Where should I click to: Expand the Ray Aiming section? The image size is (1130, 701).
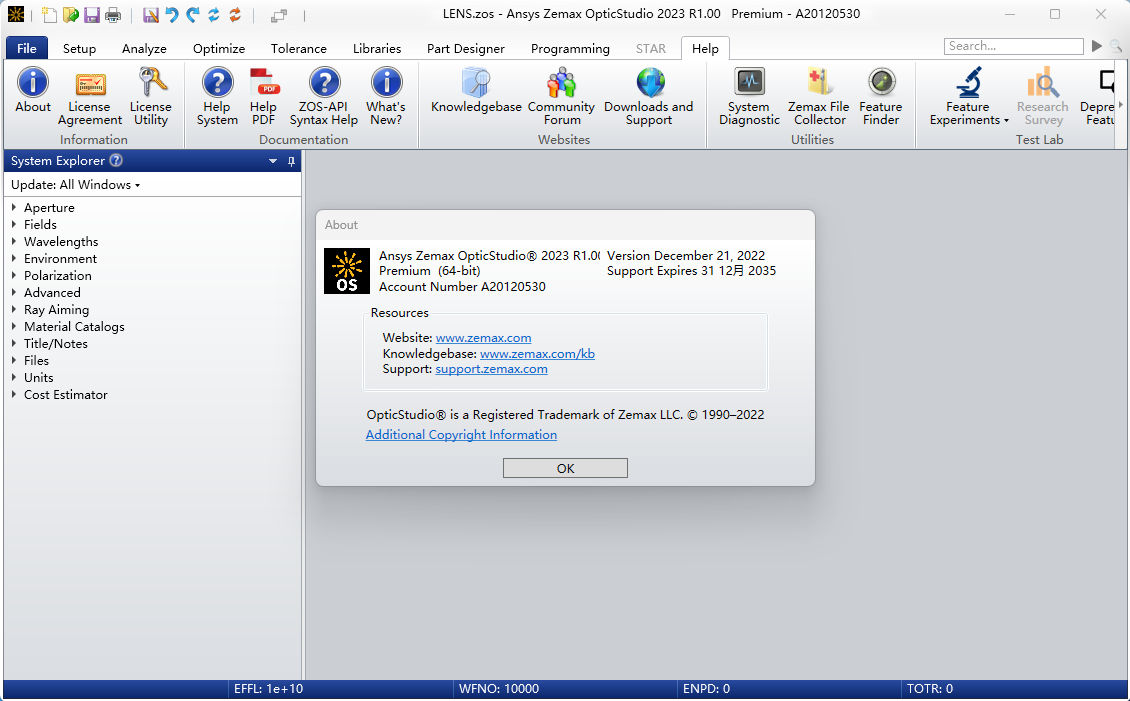(14, 310)
